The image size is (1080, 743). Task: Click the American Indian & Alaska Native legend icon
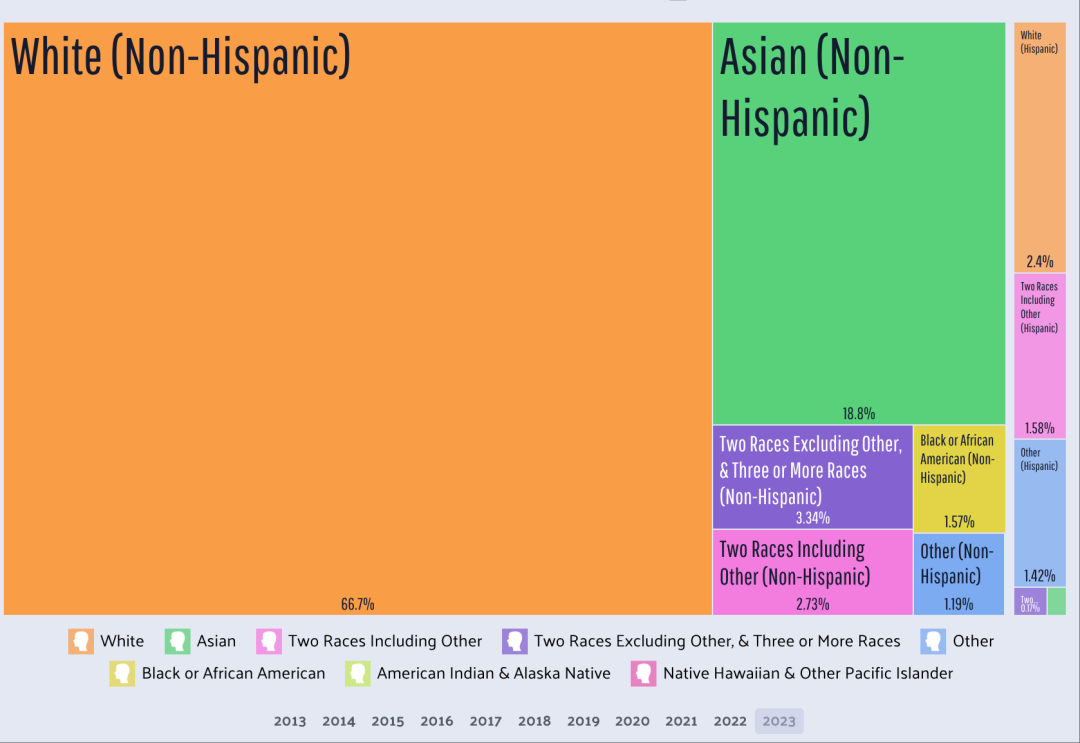358,673
